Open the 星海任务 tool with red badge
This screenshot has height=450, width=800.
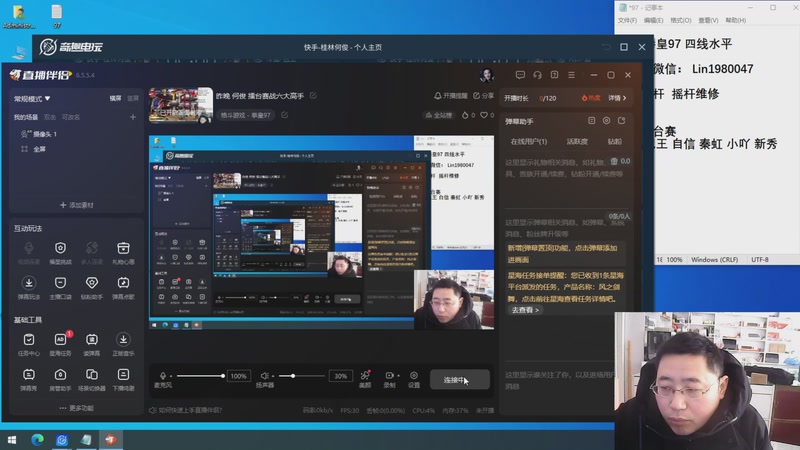point(60,344)
